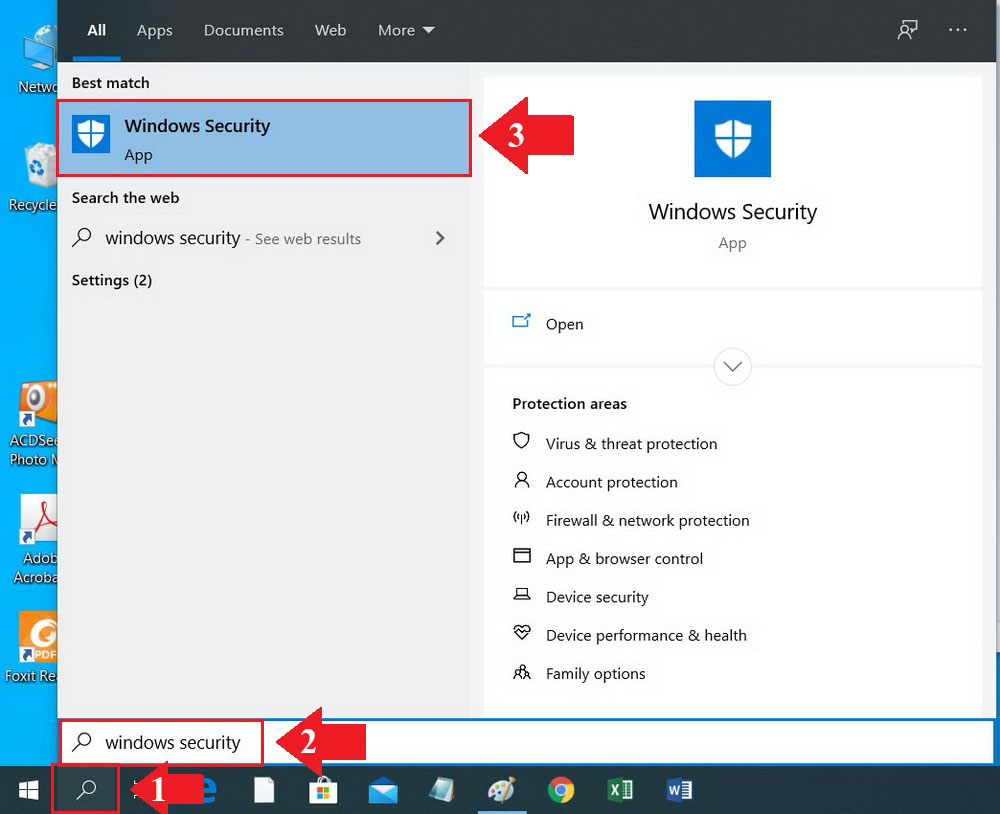Expand actions with the circled chevron
The width and height of the screenshot is (1000, 814).
point(732,366)
